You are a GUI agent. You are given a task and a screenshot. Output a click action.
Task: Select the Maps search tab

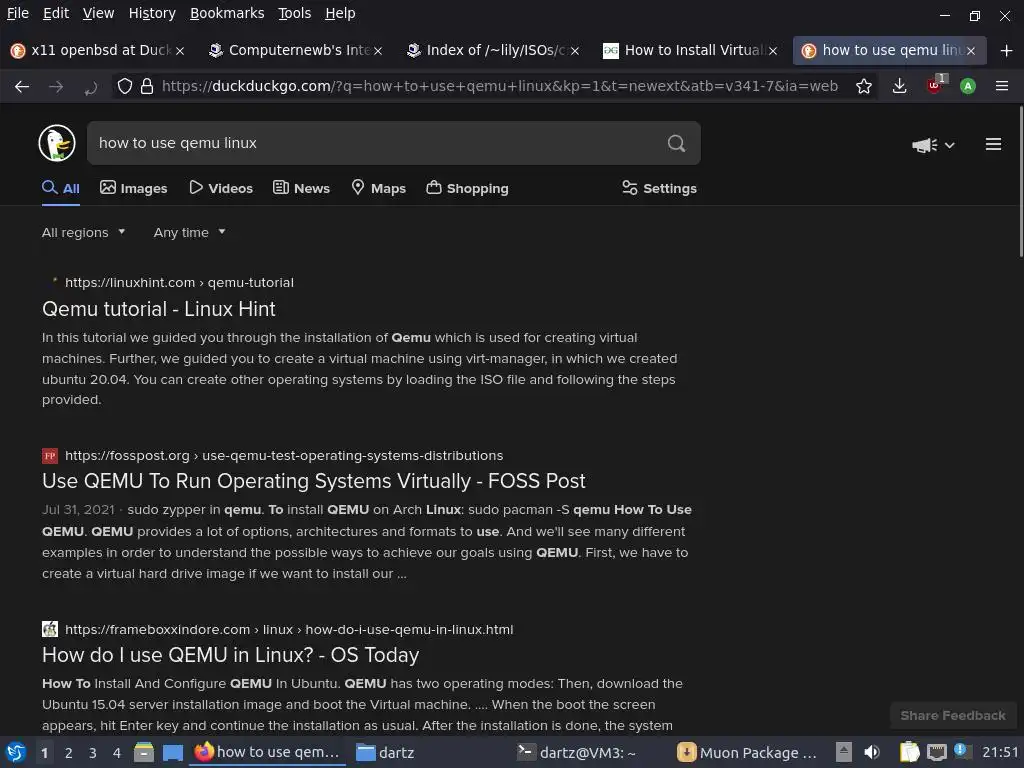click(378, 188)
